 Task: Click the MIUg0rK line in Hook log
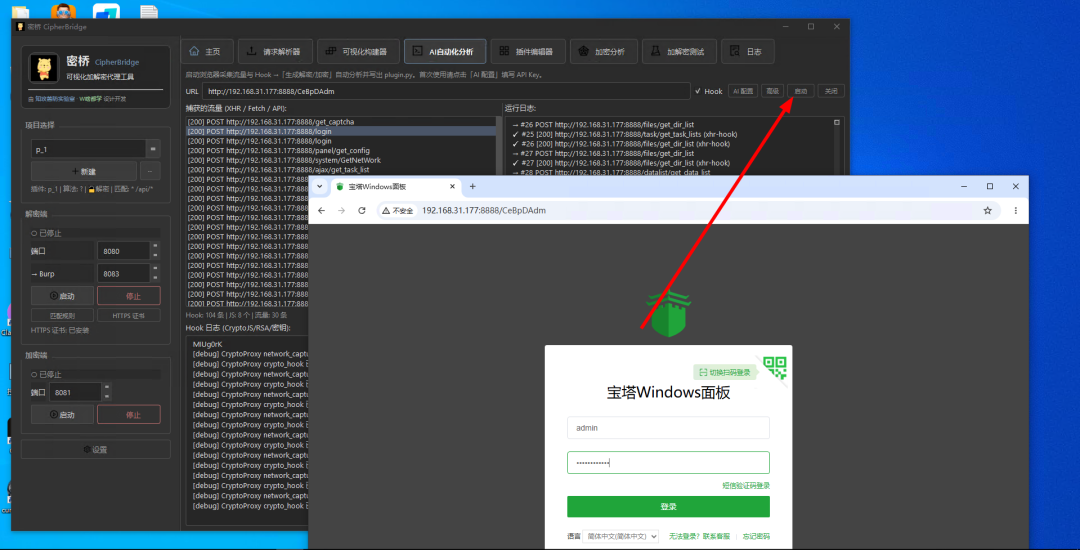[207, 344]
